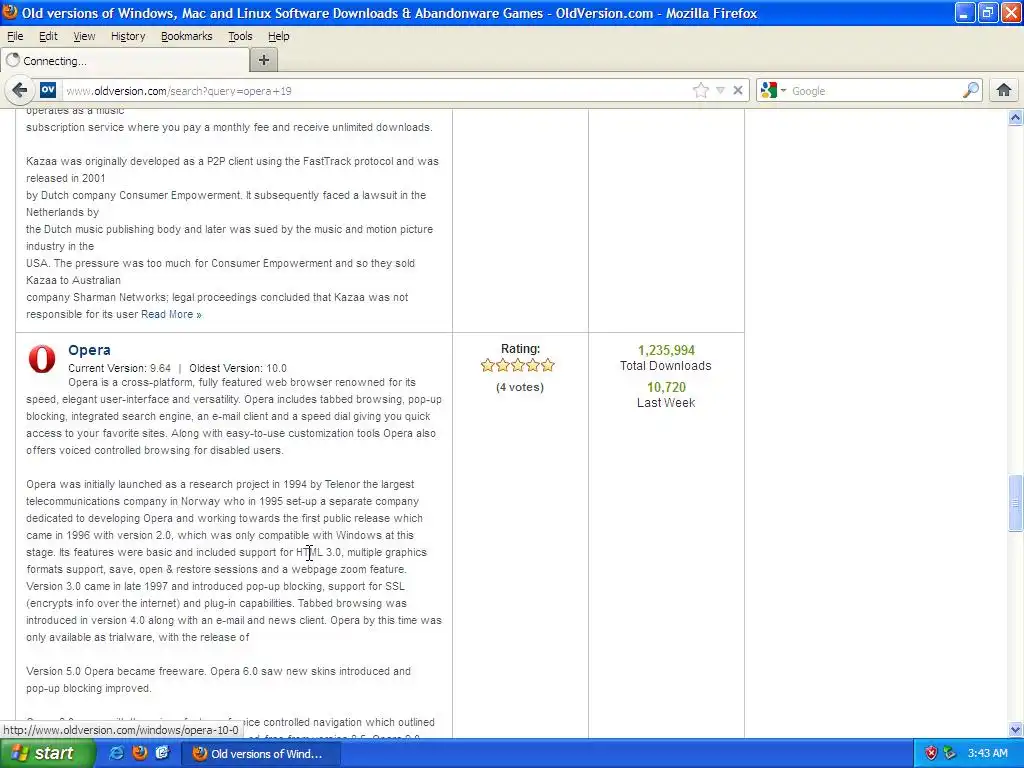
Task: Open the View menu
Action: [84, 36]
